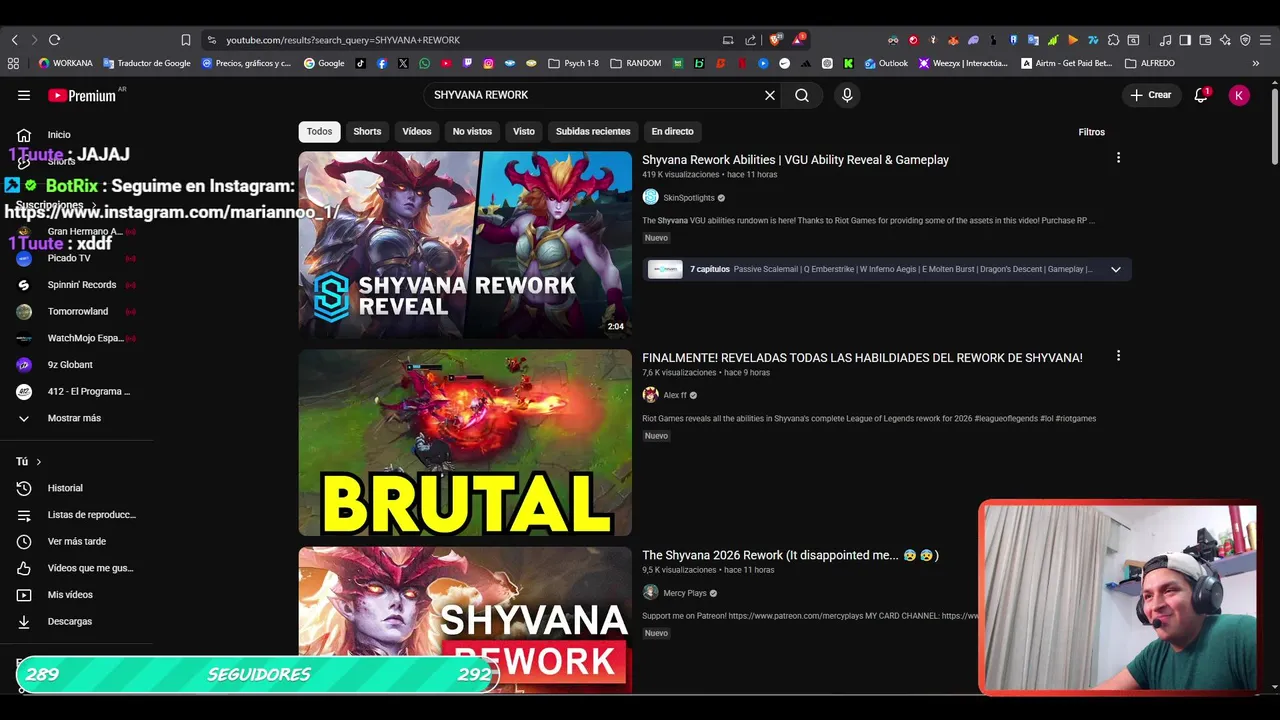
Task: Open the Instagram bookmark icon
Action: [x=488, y=63]
